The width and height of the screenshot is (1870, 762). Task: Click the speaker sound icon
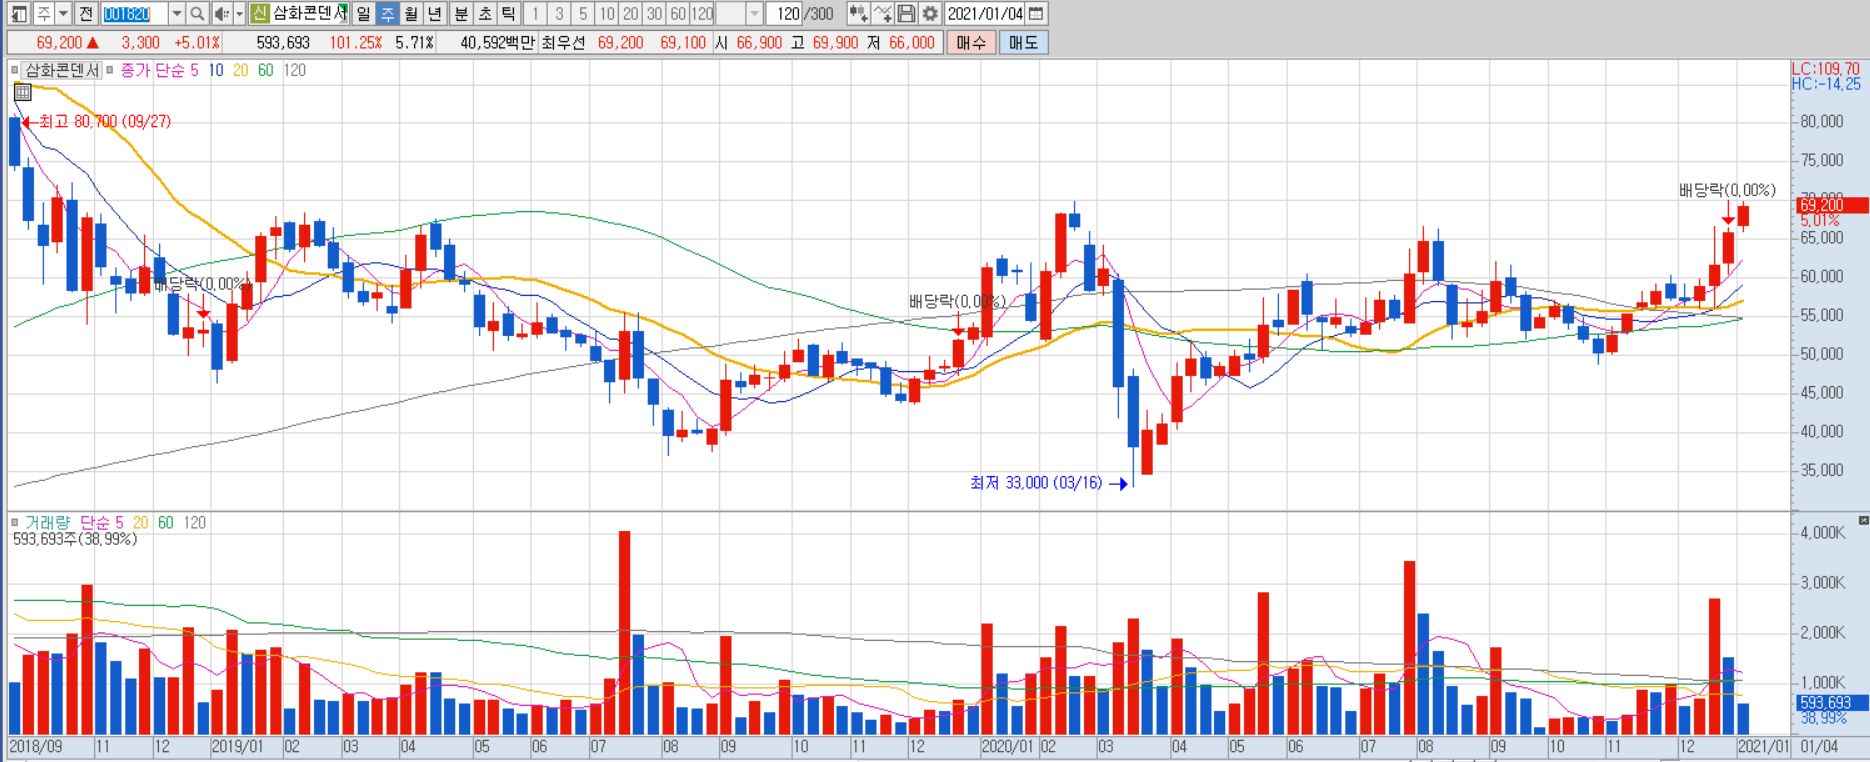click(x=222, y=14)
